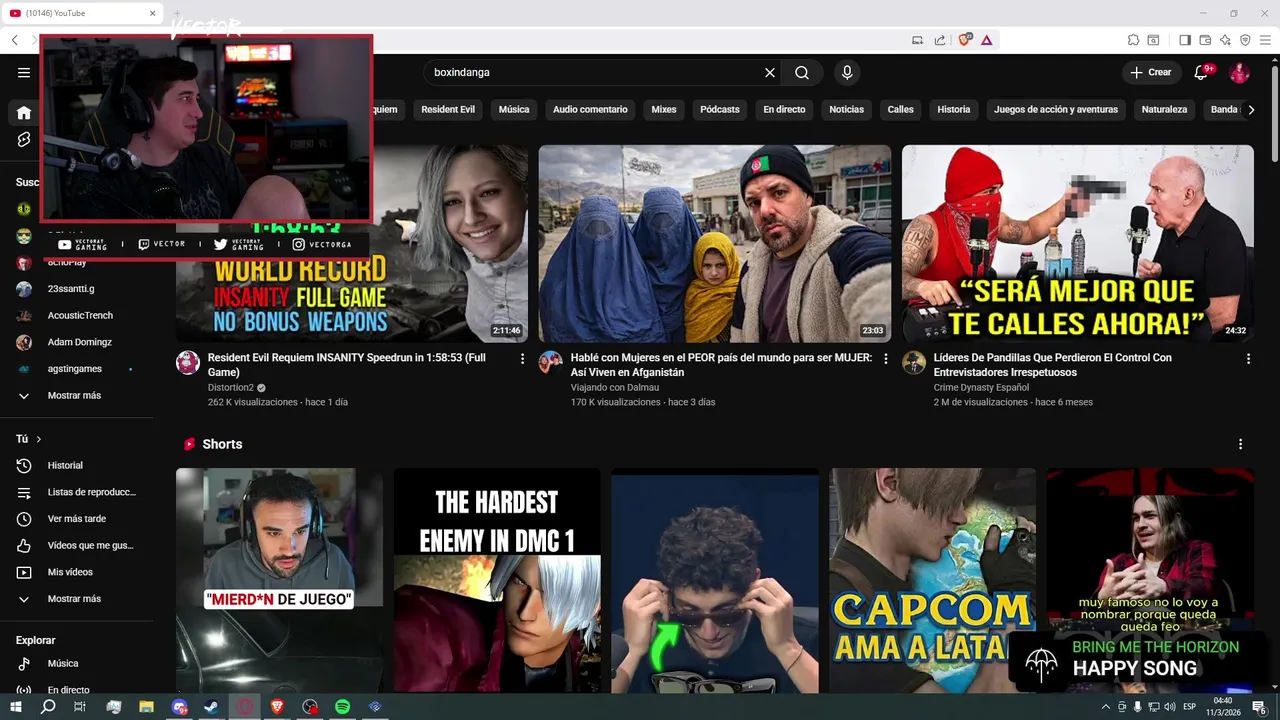Screen dimensions: 1280x720
Task: Select the Pódcasts filter chip
Action: 720,109
